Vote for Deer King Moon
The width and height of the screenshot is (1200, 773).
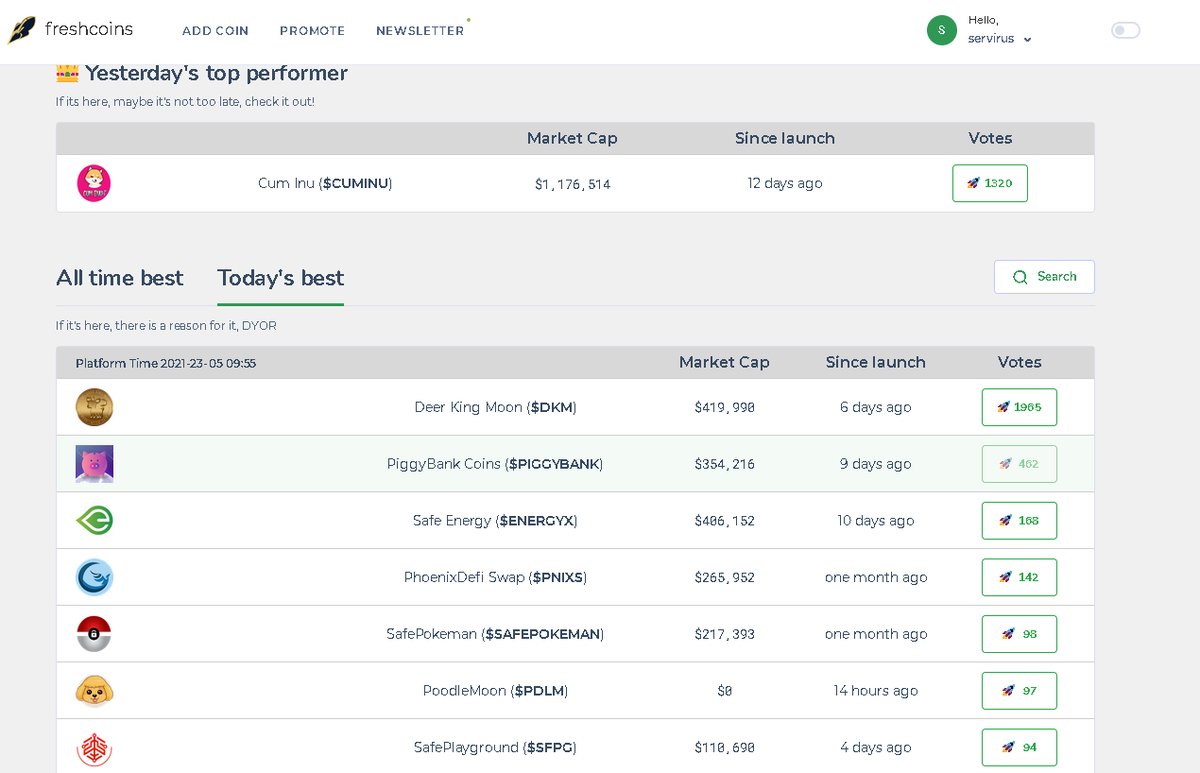(x=1019, y=407)
